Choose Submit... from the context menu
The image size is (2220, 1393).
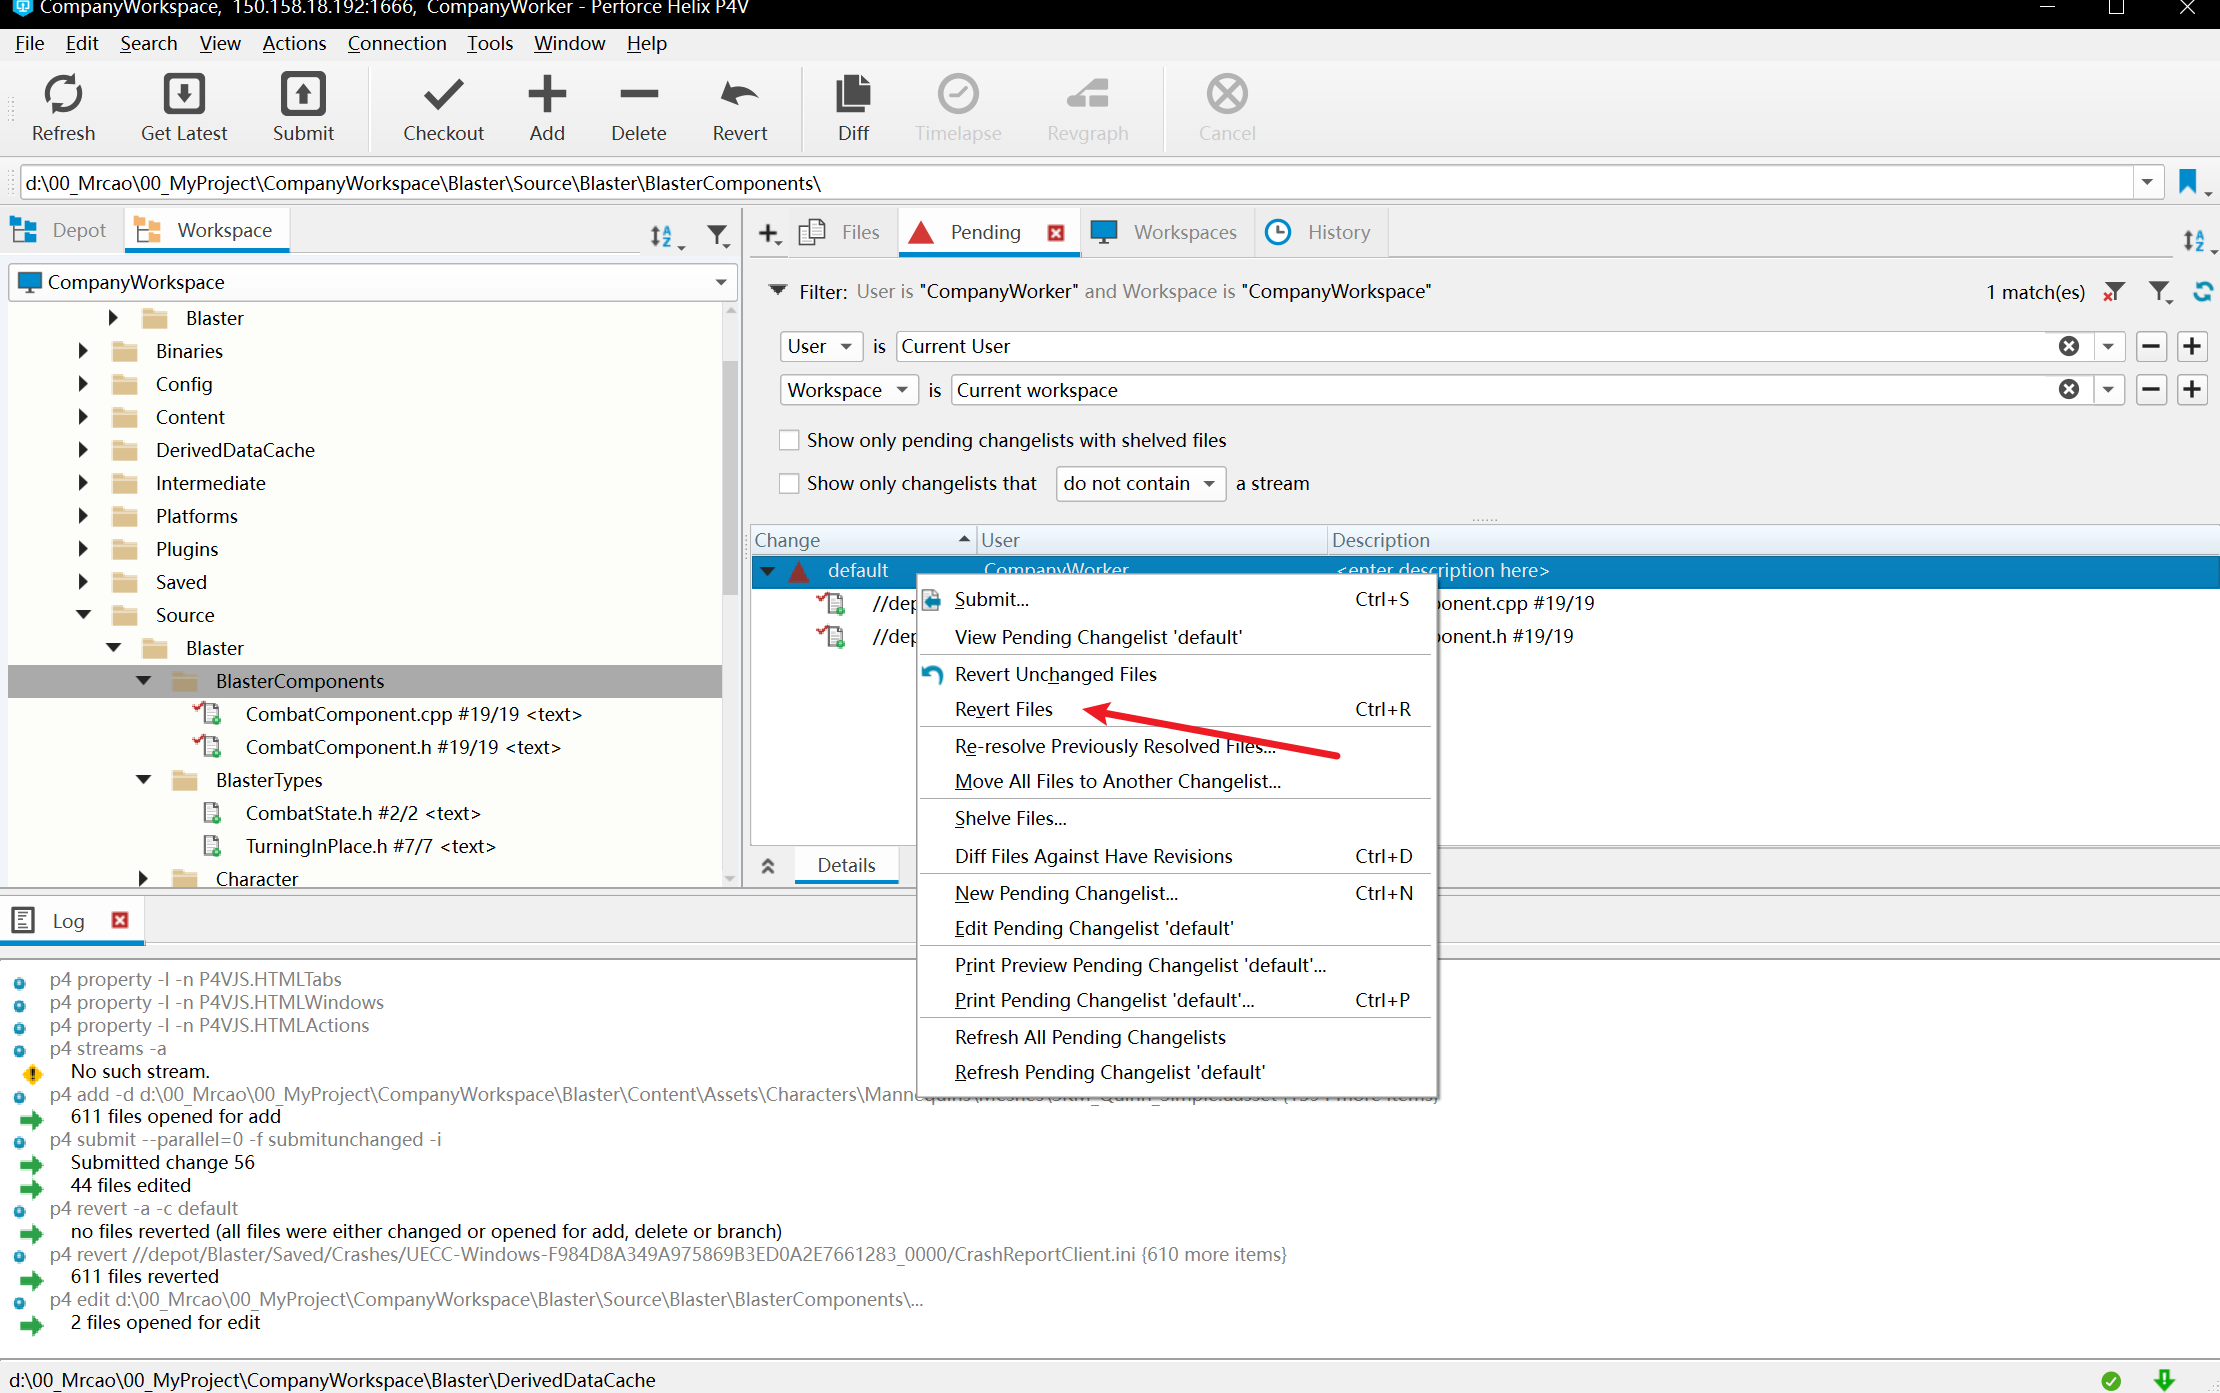pos(1176,600)
